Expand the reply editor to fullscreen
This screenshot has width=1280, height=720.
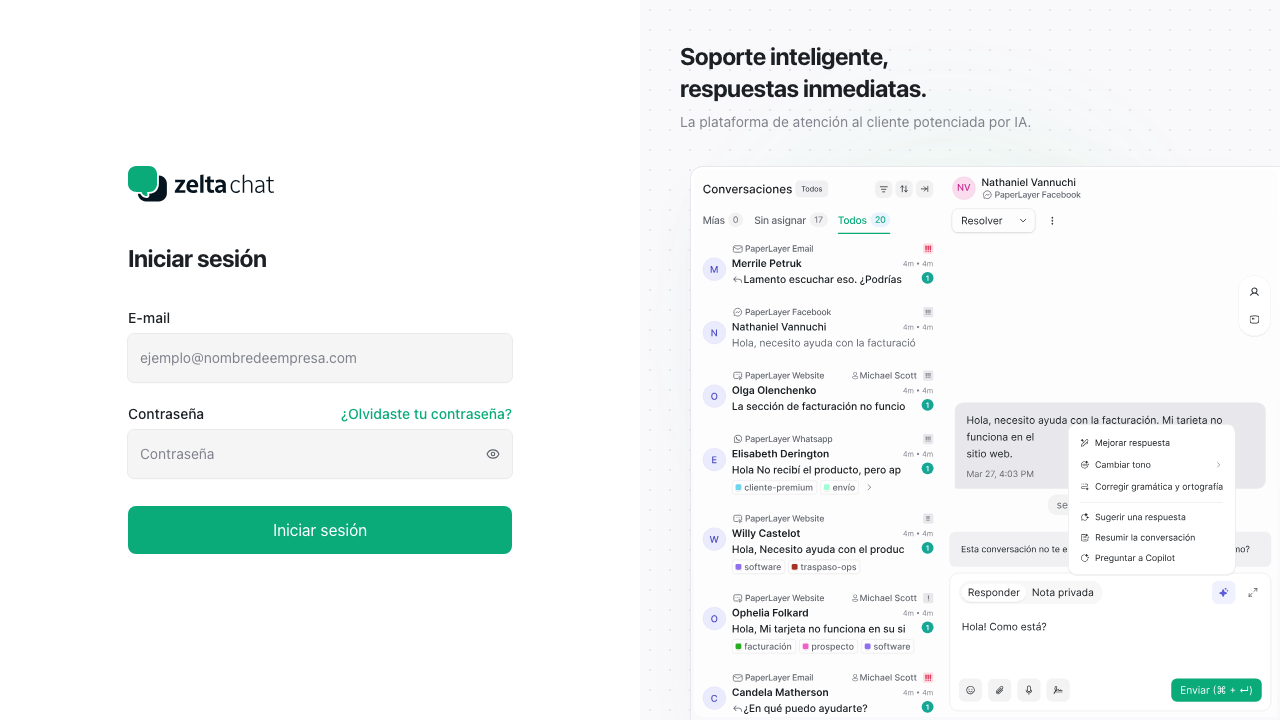(x=1253, y=592)
